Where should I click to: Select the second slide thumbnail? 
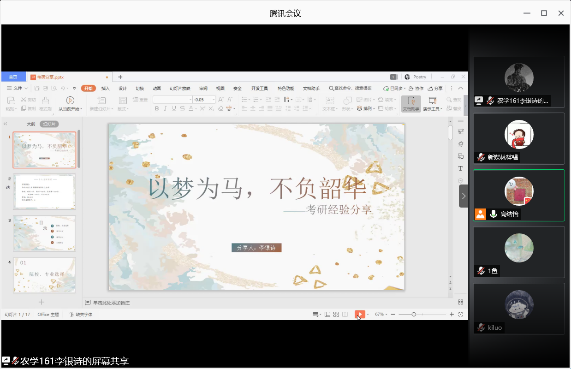(44, 192)
